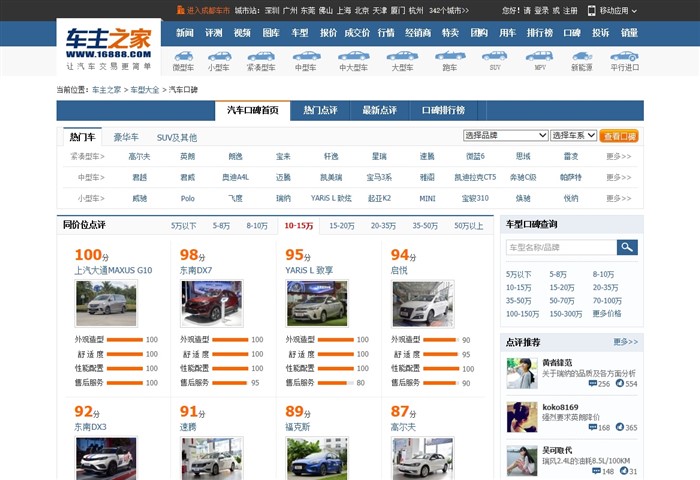700x480 pixels.
Task: Open the 东南DX7 title link
Action: (x=196, y=270)
